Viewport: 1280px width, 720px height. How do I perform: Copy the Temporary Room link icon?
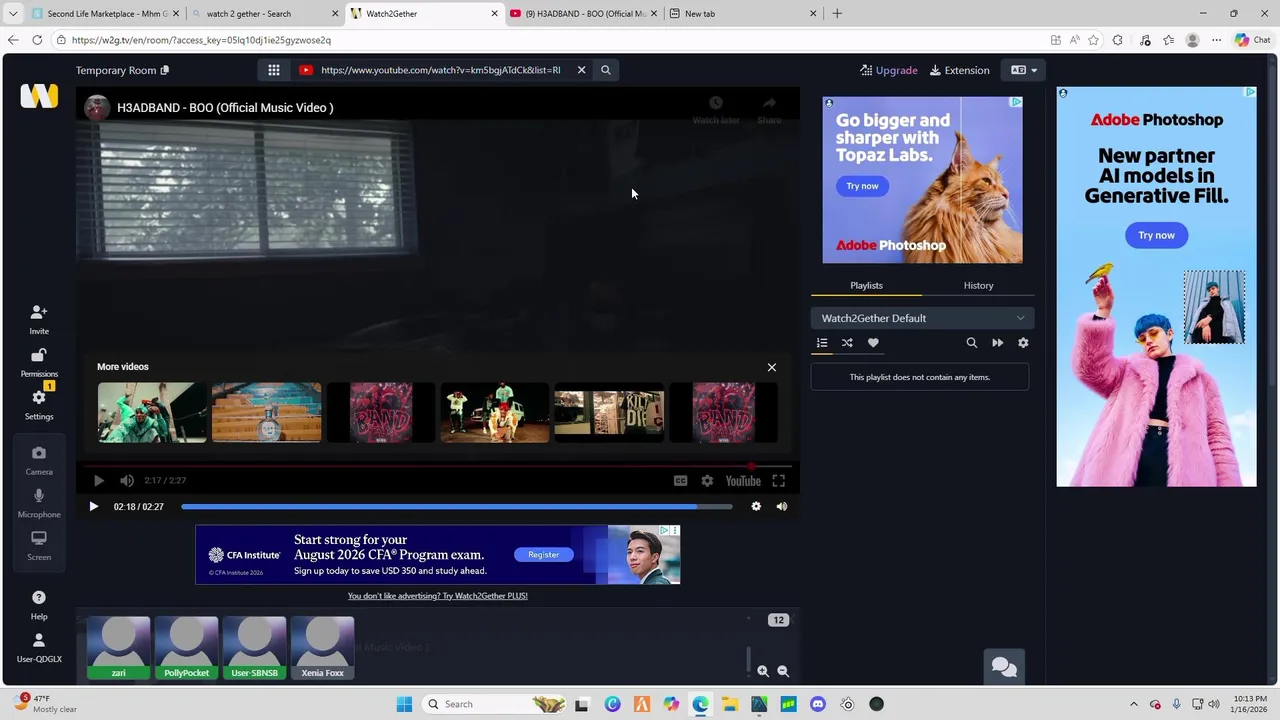tap(165, 70)
